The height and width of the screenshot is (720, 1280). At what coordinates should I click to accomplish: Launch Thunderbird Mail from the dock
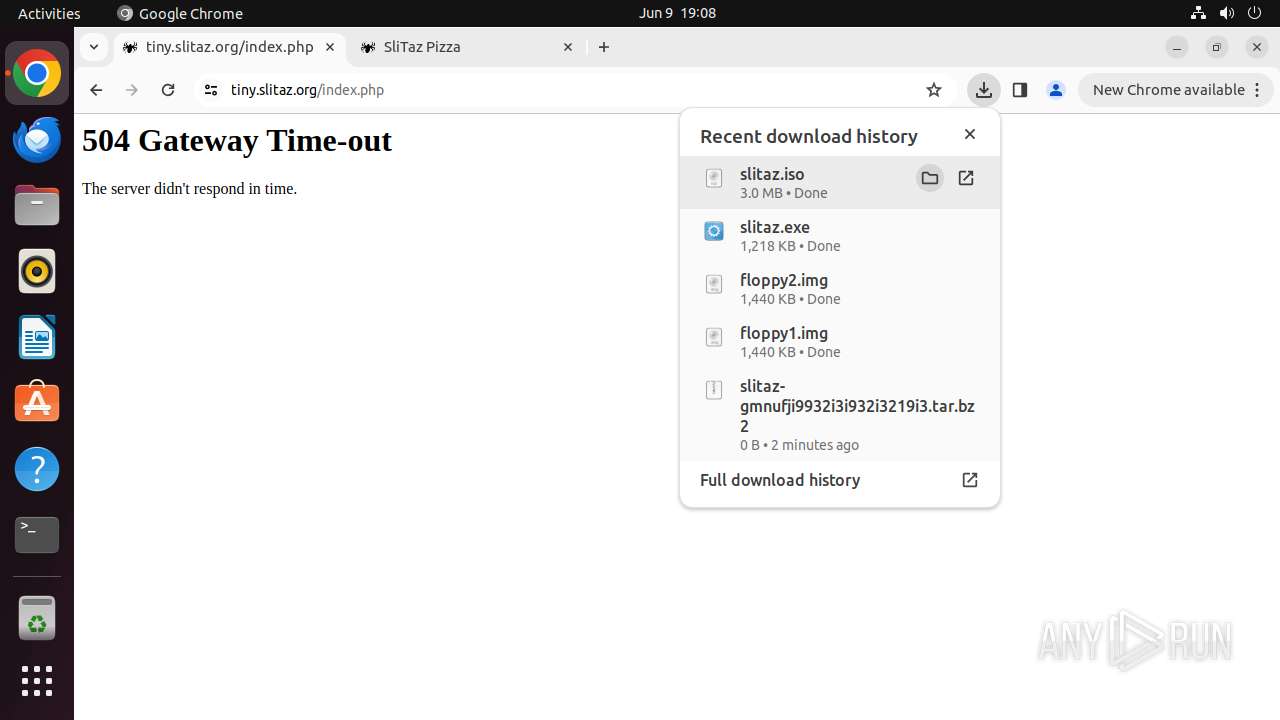pos(37,140)
